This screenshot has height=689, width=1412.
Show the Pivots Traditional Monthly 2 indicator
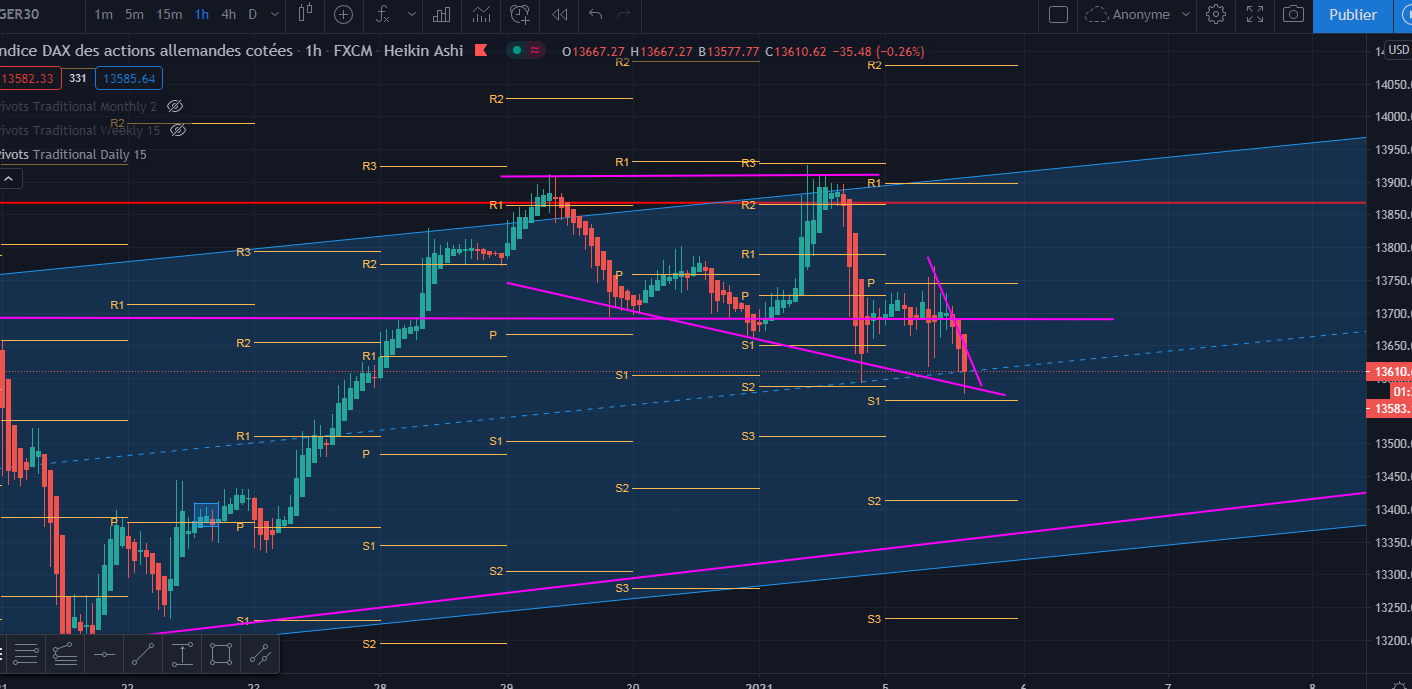coord(175,106)
